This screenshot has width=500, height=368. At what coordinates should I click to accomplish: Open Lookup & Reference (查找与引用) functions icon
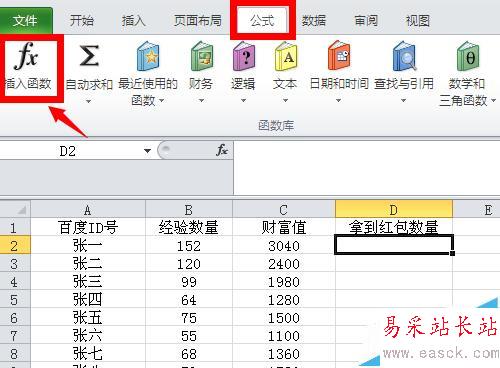pyautogui.click(x=404, y=56)
